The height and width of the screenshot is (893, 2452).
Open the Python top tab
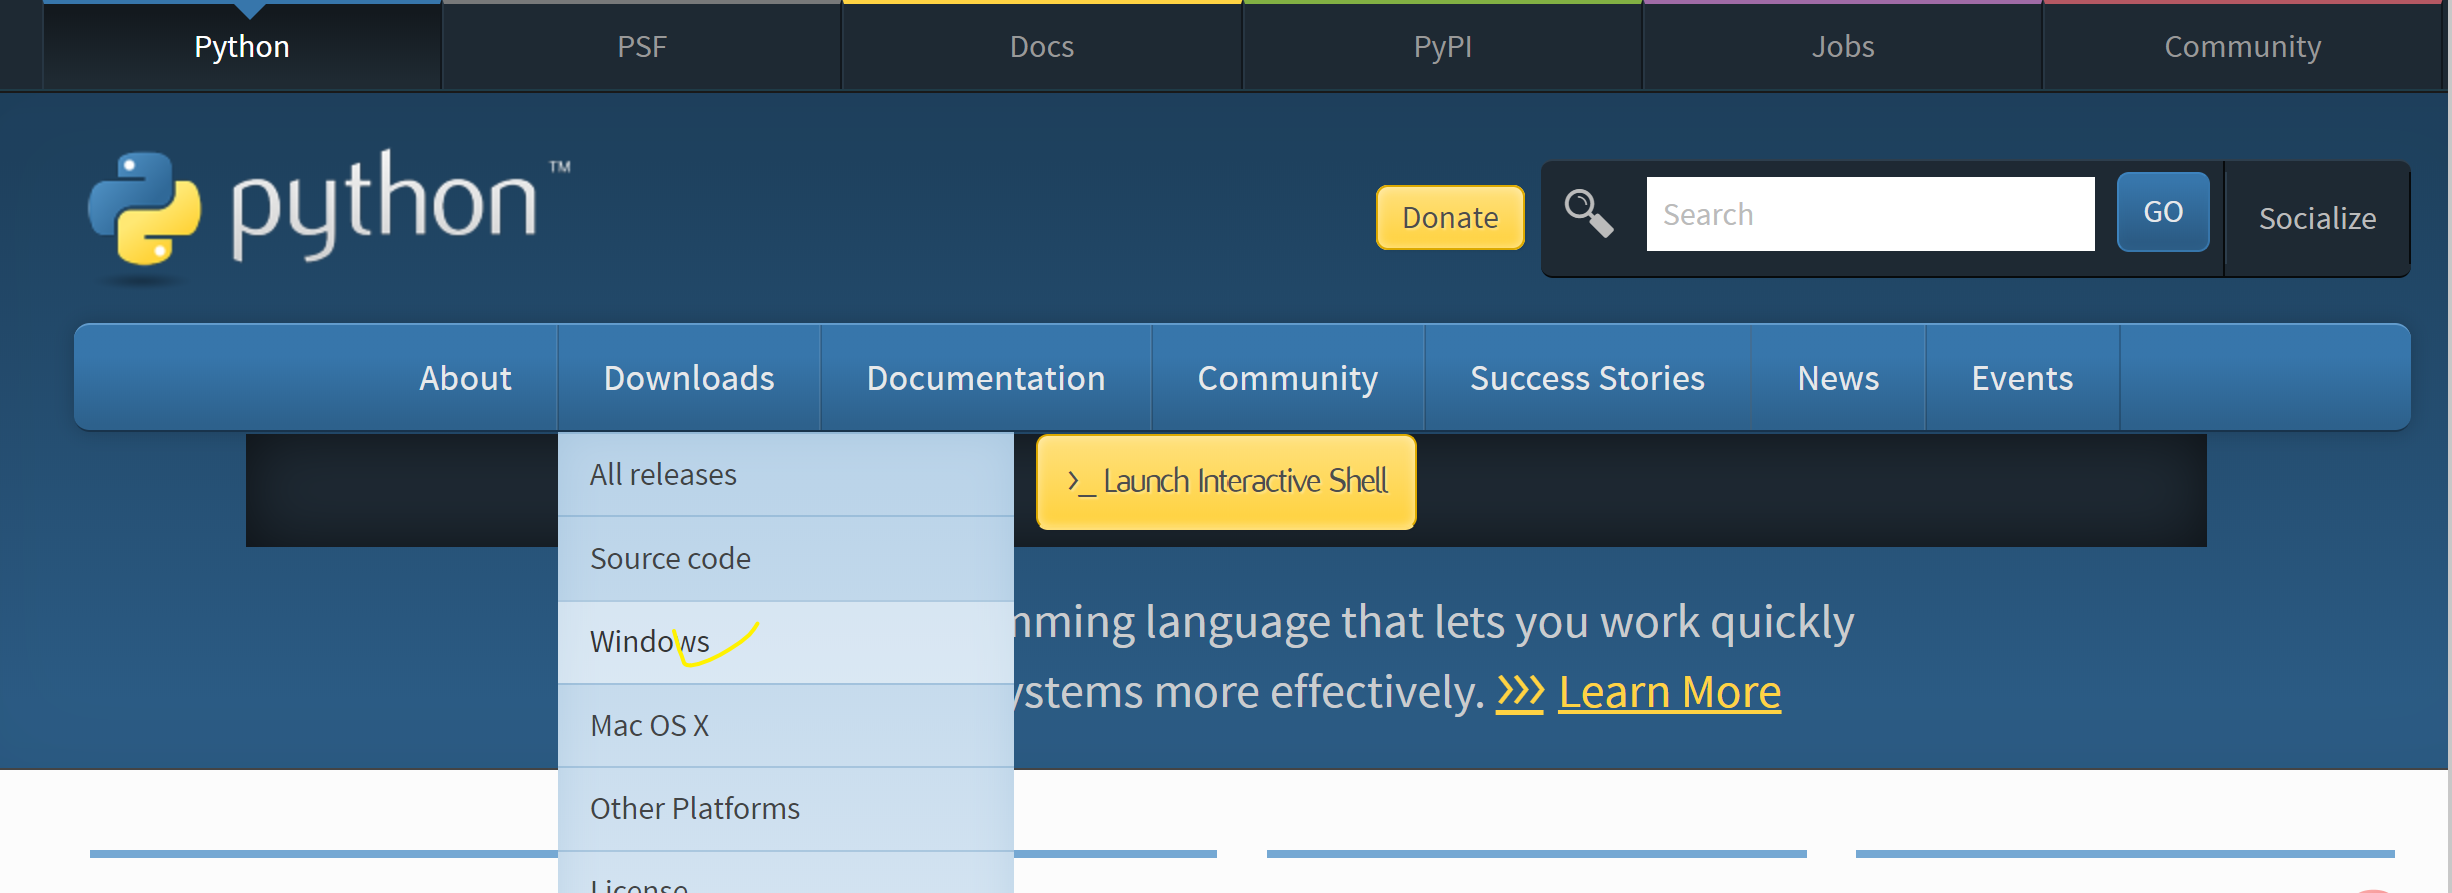click(x=242, y=47)
